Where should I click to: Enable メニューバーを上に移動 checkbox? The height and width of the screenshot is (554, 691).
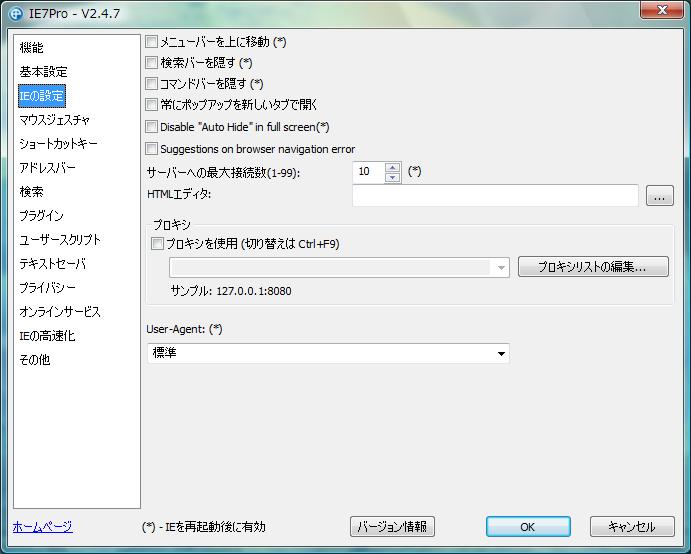(151, 42)
